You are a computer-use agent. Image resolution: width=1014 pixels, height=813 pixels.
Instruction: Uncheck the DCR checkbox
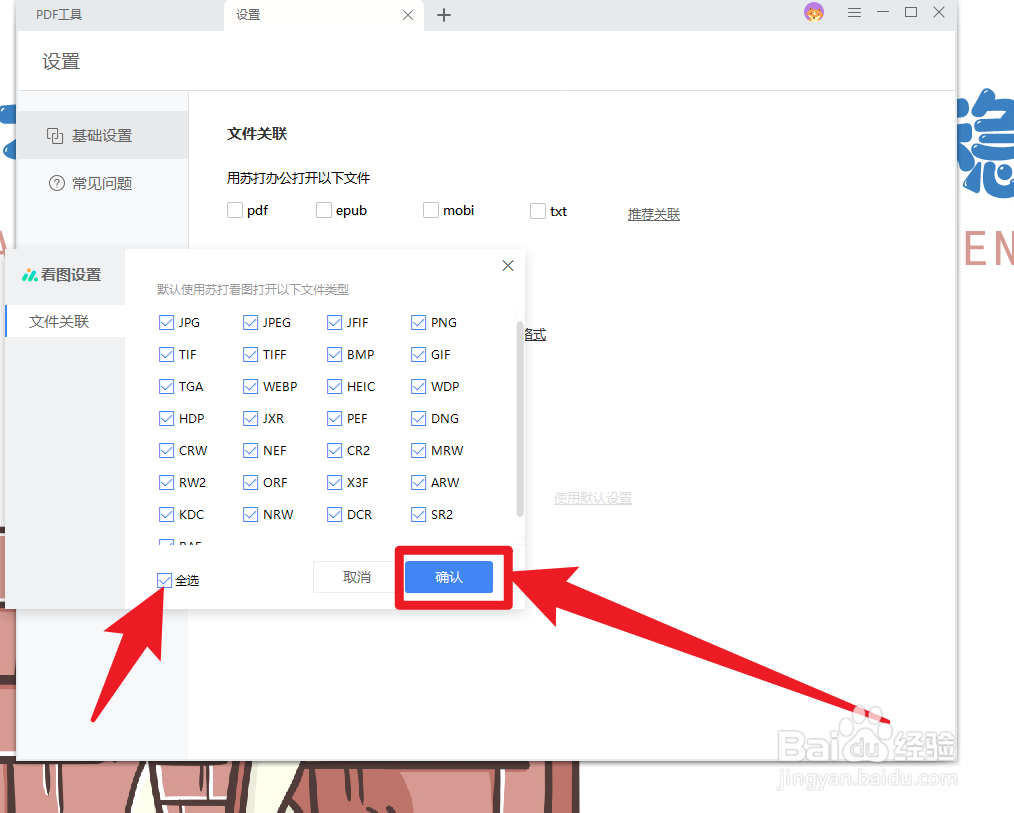[334, 514]
